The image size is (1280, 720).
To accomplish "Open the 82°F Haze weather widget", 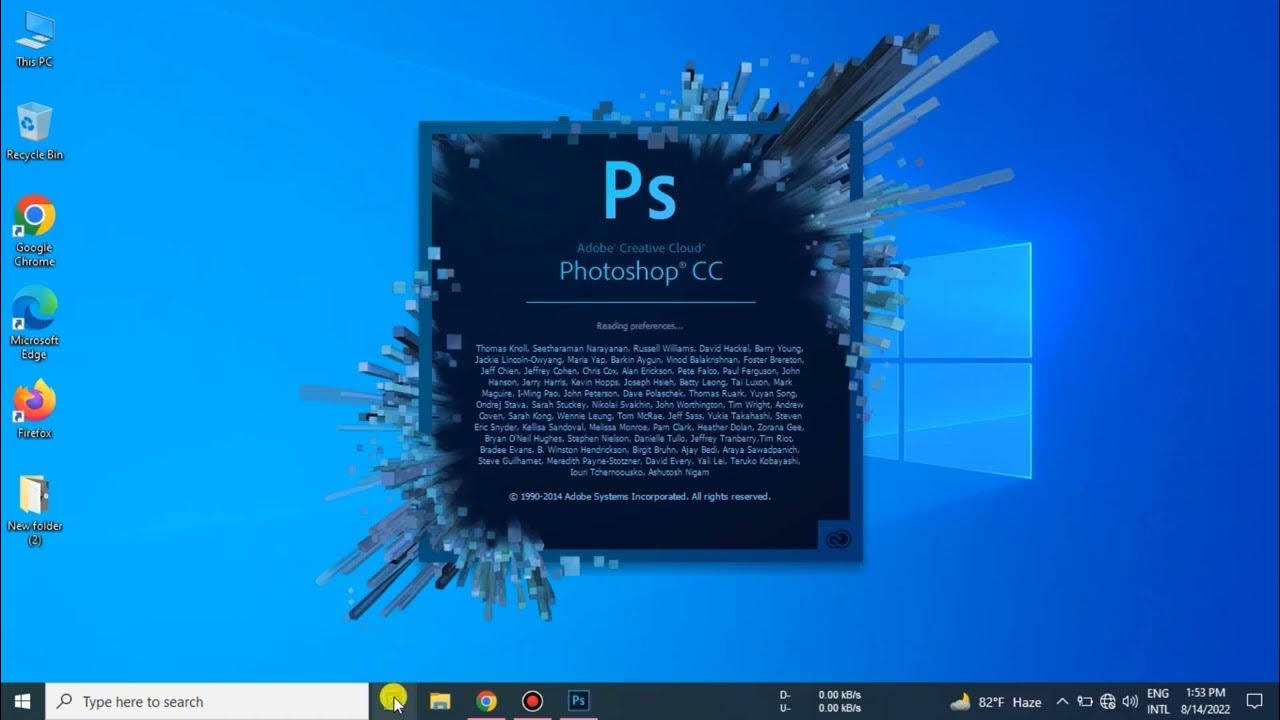I will pos(995,702).
